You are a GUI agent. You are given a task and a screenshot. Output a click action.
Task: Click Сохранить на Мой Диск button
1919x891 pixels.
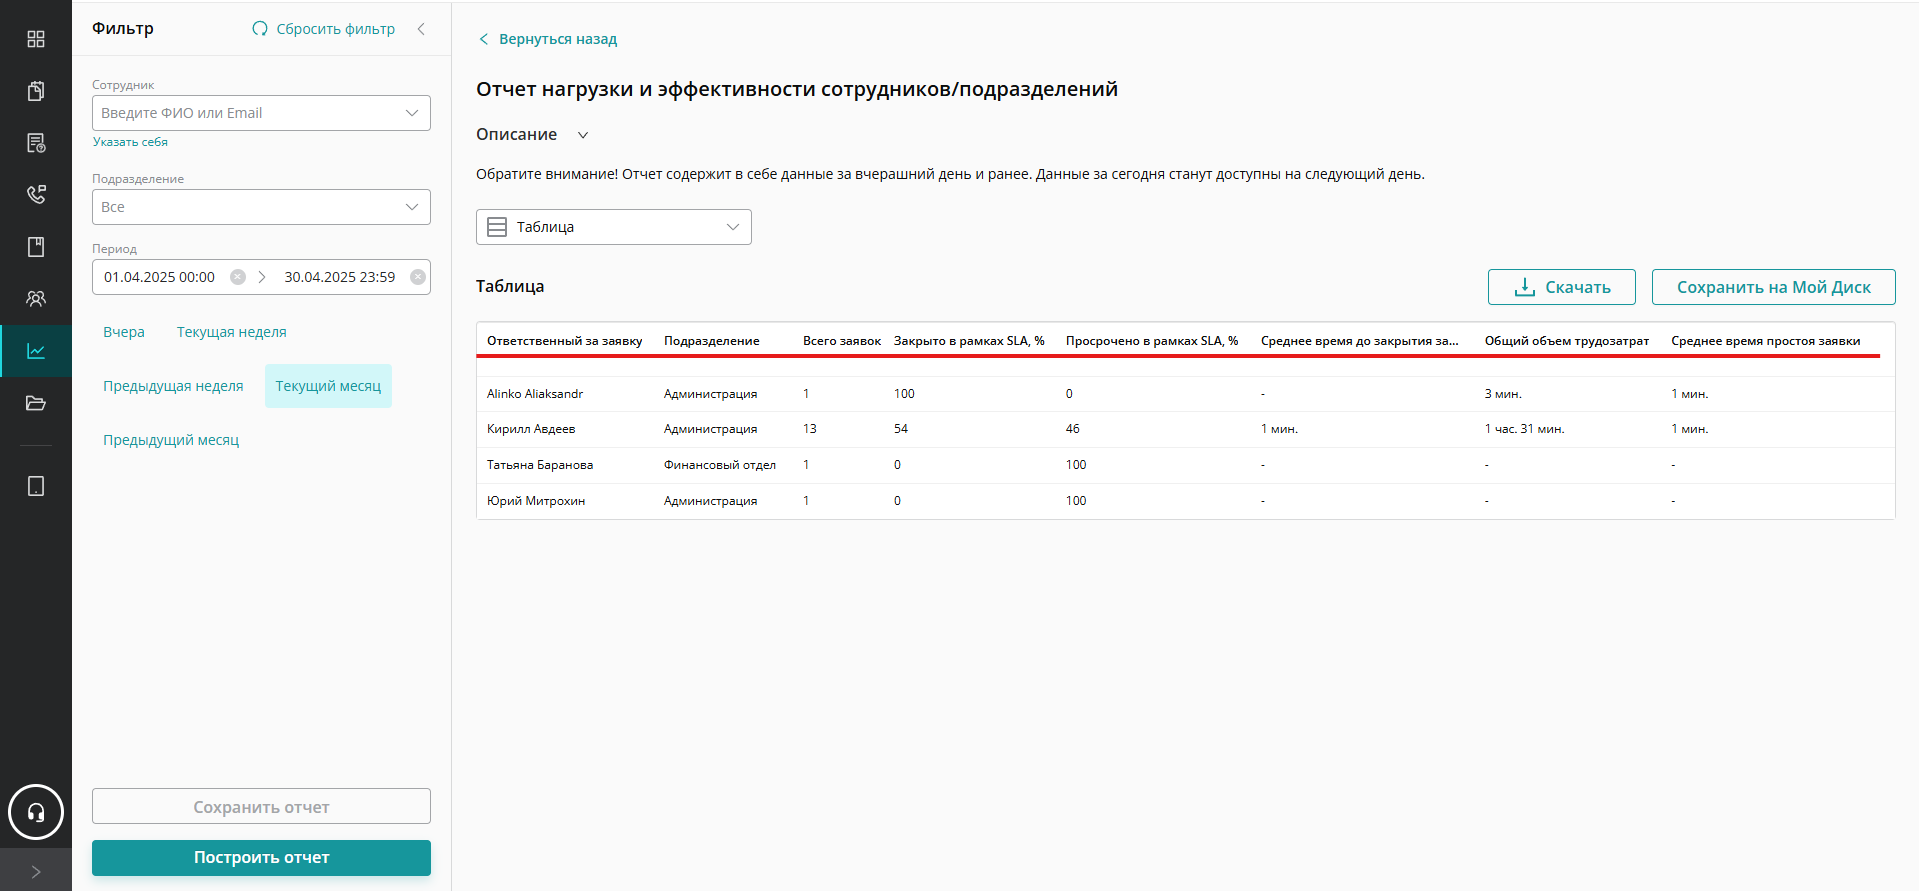click(x=1774, y=287)
